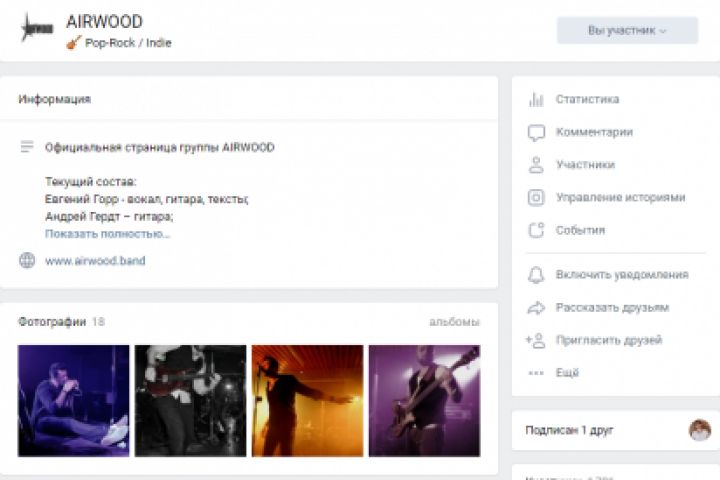Click the AIRWOOD group title

coord(104,22)
